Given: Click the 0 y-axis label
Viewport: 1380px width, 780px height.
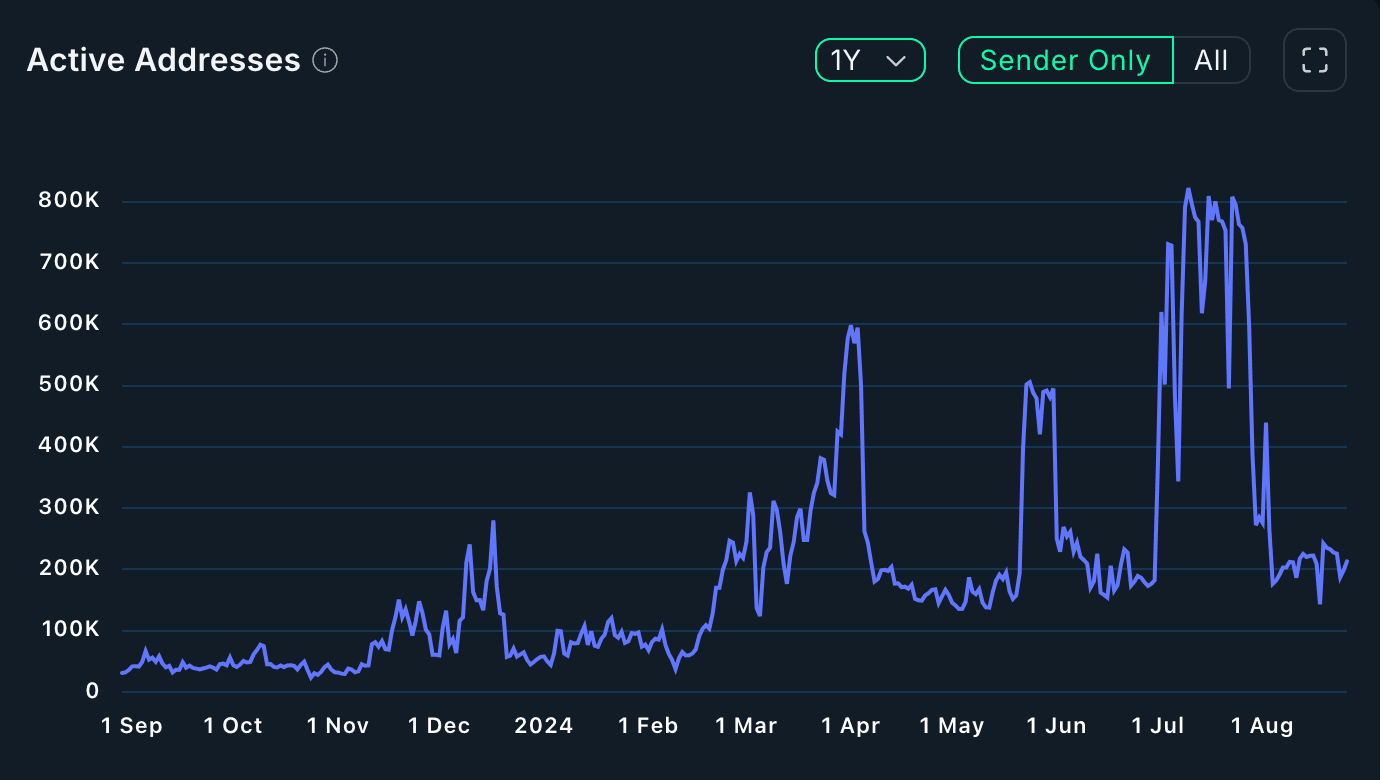Looking at the screenshot, I should (93, 691).
